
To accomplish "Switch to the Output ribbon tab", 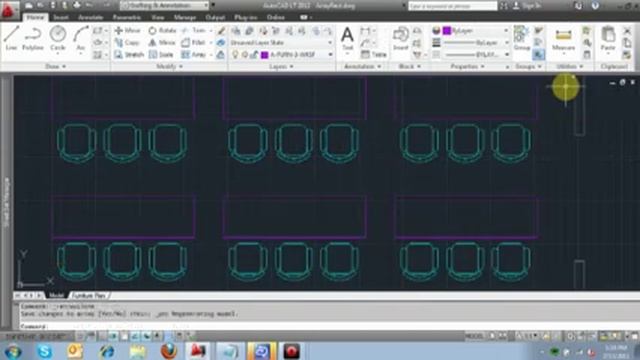I will 215,17.
